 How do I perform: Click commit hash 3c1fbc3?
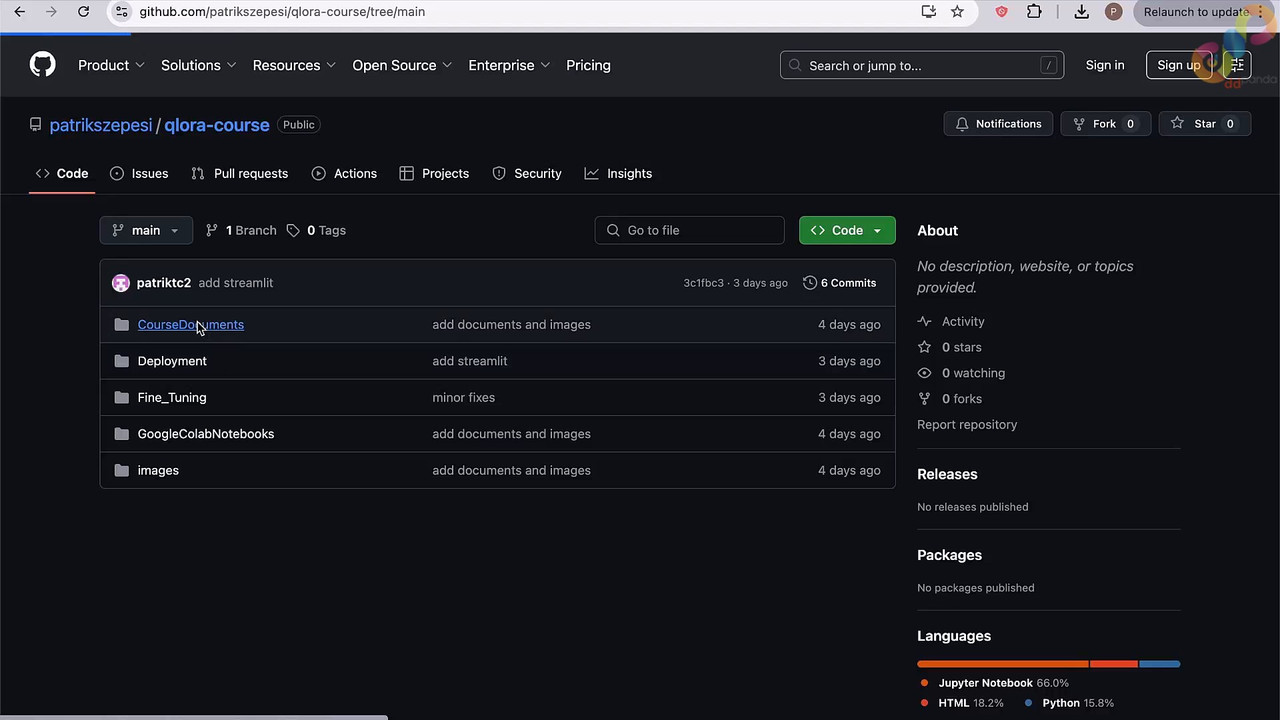[703, 283]
